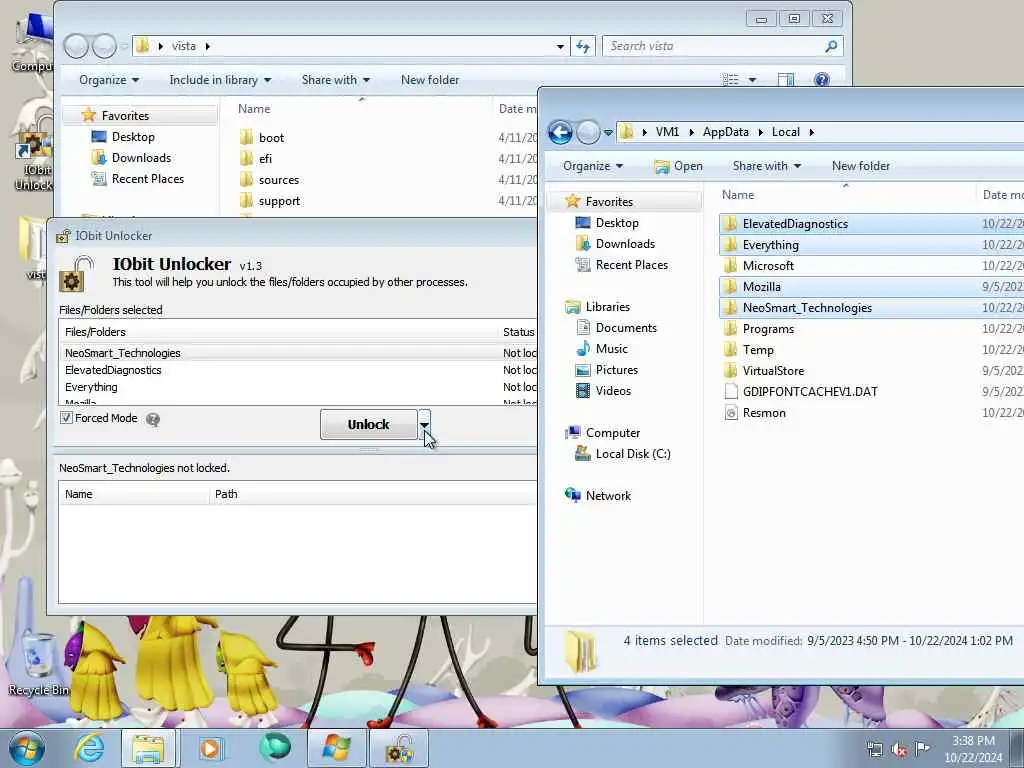Viewport: 1024px width, 768px height.
Task: Launch Internet Explorer from the taskbar
Action: coord(89,748)
